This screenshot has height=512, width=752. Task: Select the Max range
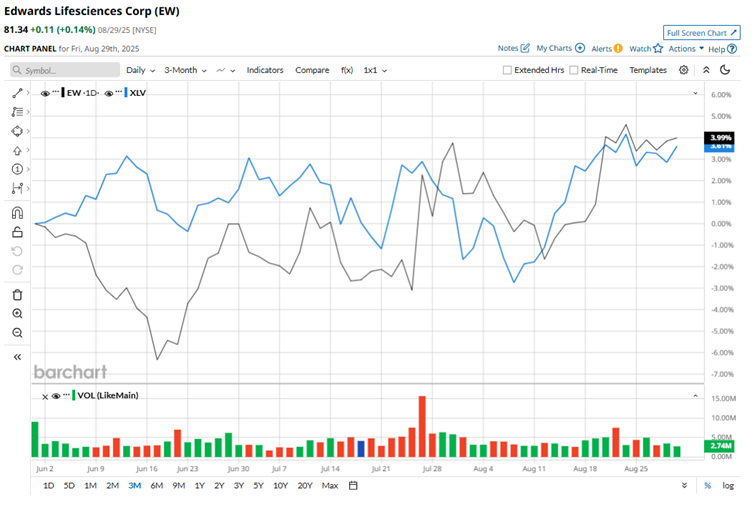point(330,486)
